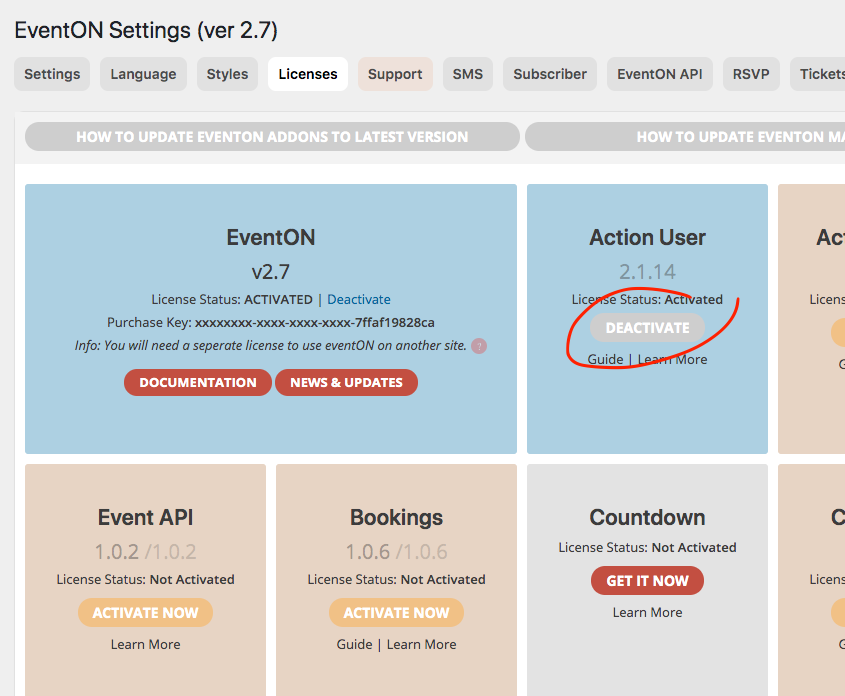845x696 pixels.
Task: Open the SMS tab
Action: click(468, 74)
